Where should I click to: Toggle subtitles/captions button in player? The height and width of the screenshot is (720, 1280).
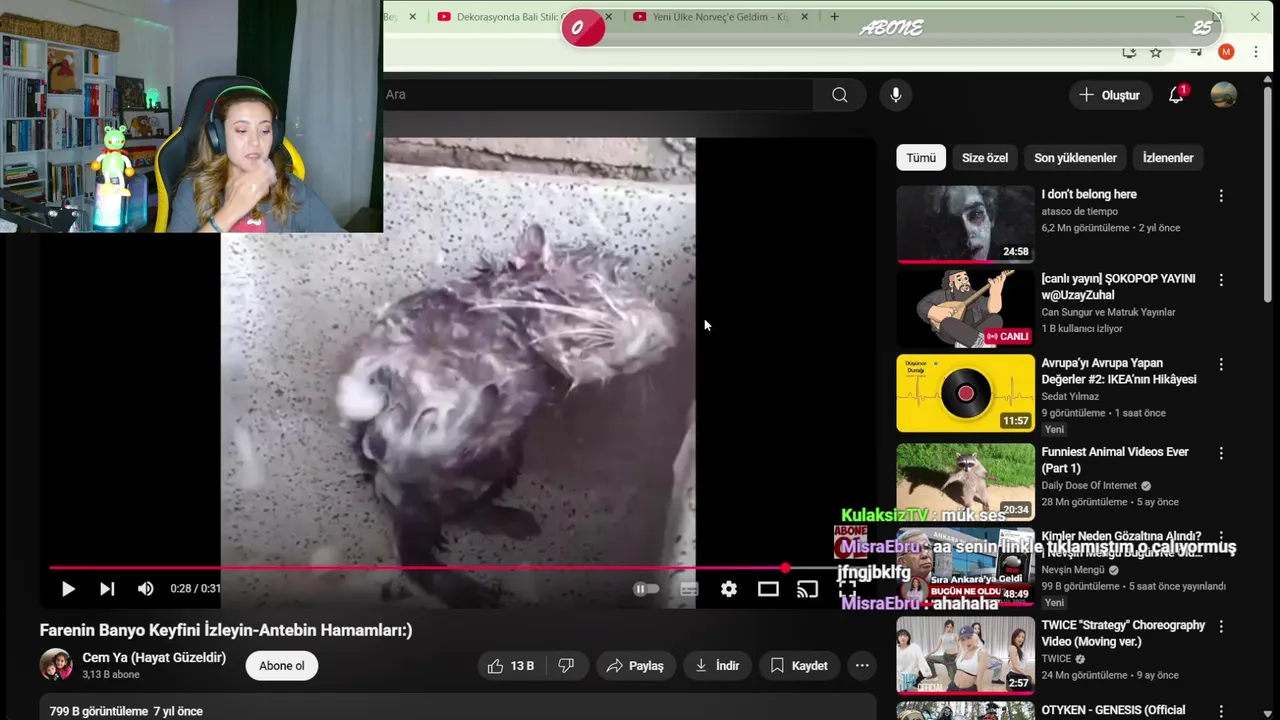[x=689, y=589]
